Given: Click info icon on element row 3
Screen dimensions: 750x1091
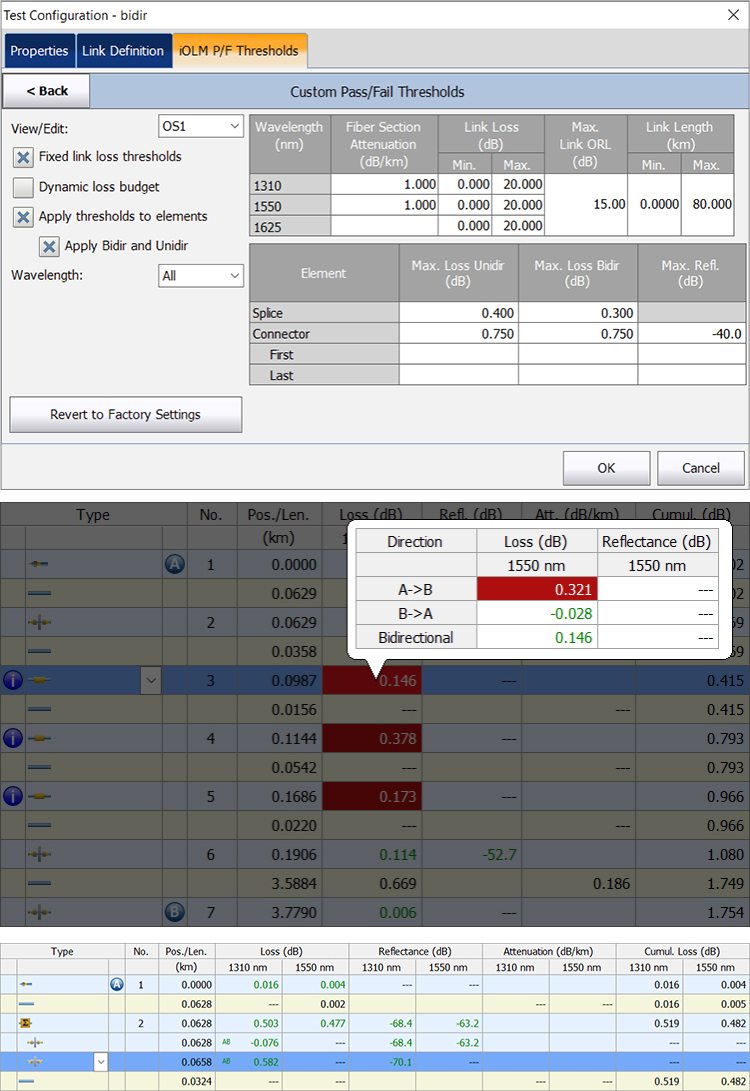Looking at the screenshot, I should (13, 680).
